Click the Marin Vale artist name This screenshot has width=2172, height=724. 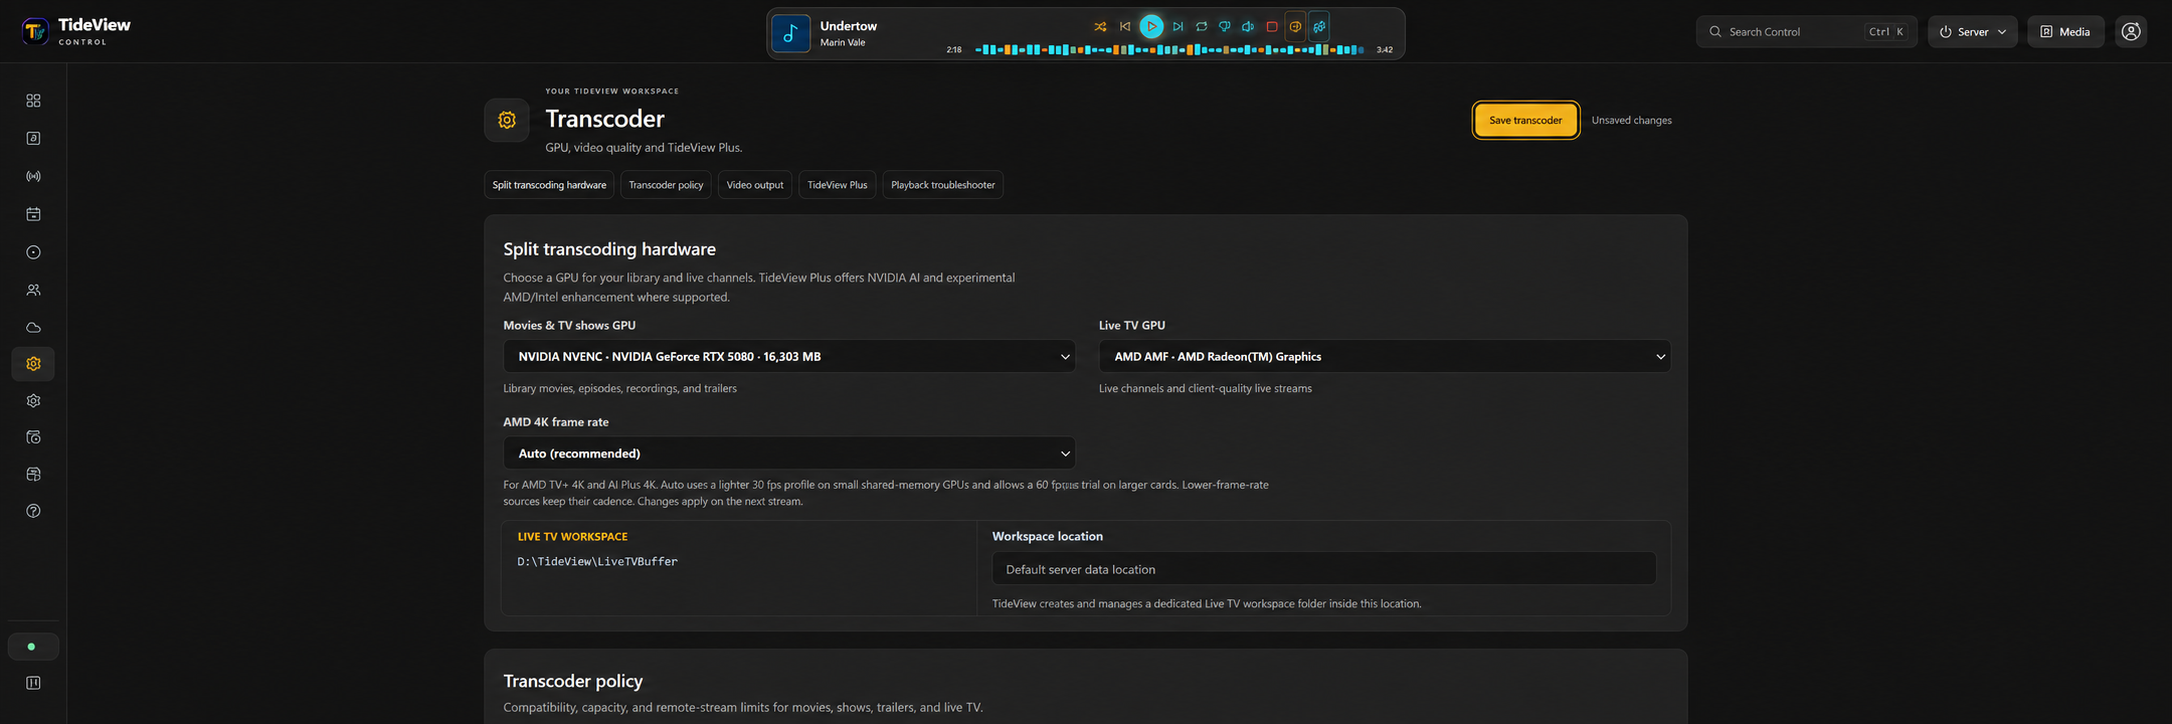(x=842, y=43)
